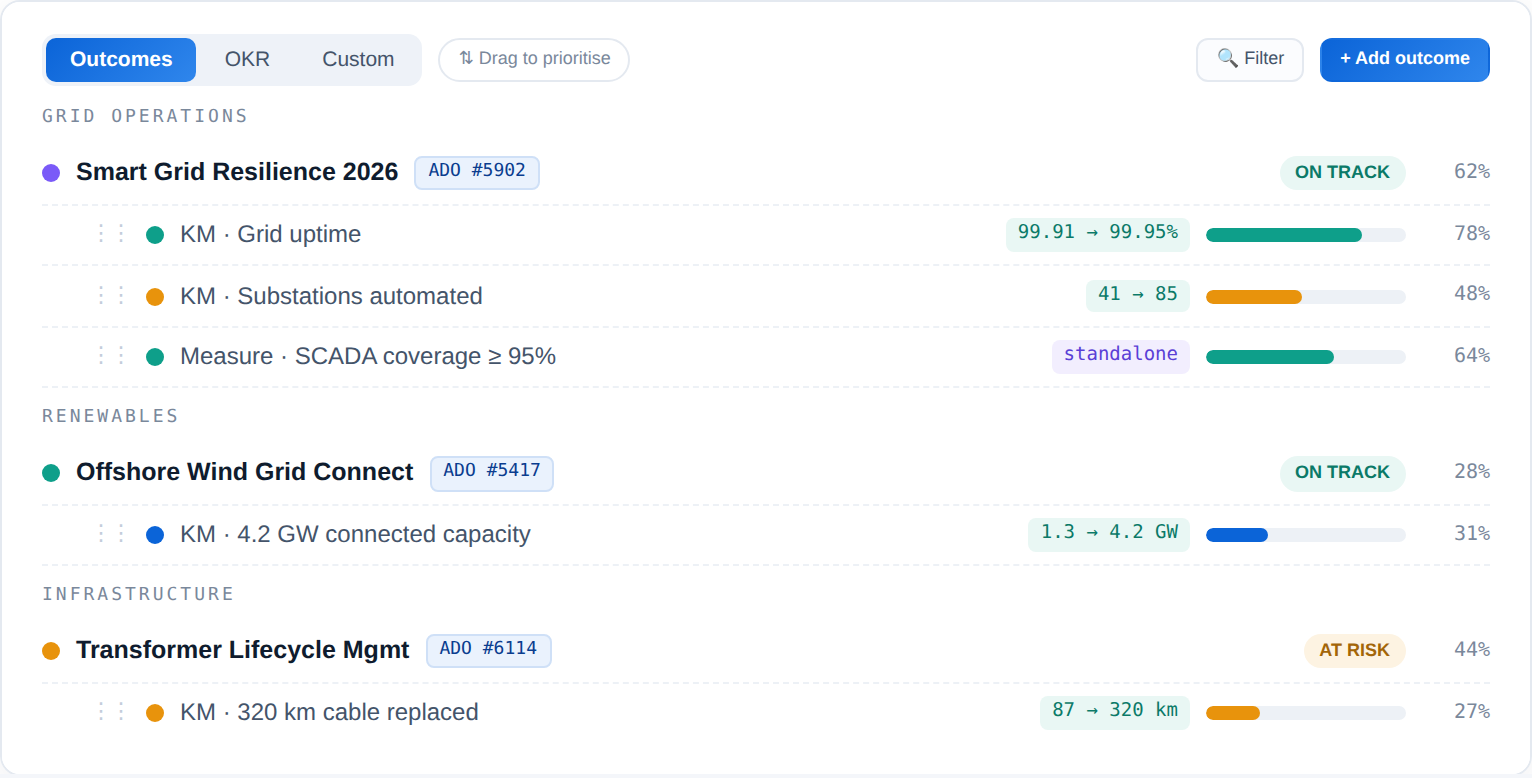Open the Filter button
Screen dimensions: 1532x778
[1250, 59]
